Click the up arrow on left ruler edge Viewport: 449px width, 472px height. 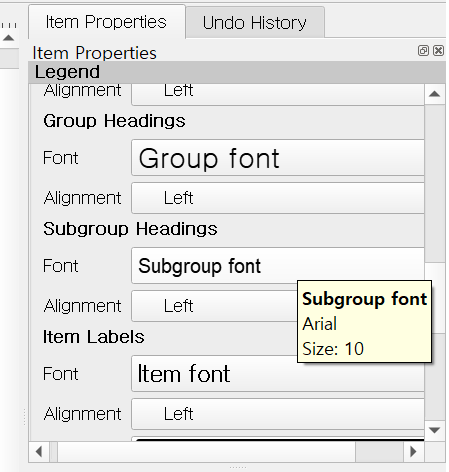pyautogui.click(x=8, y=38)
